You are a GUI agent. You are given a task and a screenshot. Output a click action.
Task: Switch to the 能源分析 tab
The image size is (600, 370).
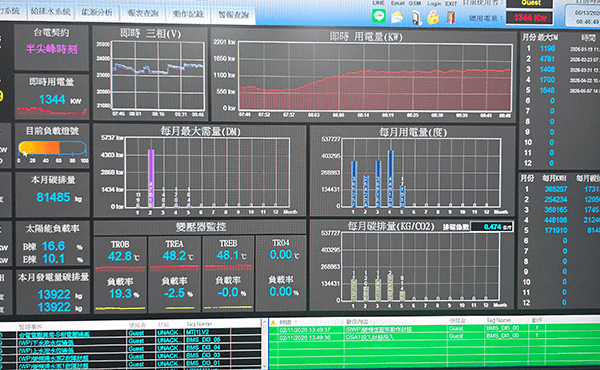(x=97, y=12)
